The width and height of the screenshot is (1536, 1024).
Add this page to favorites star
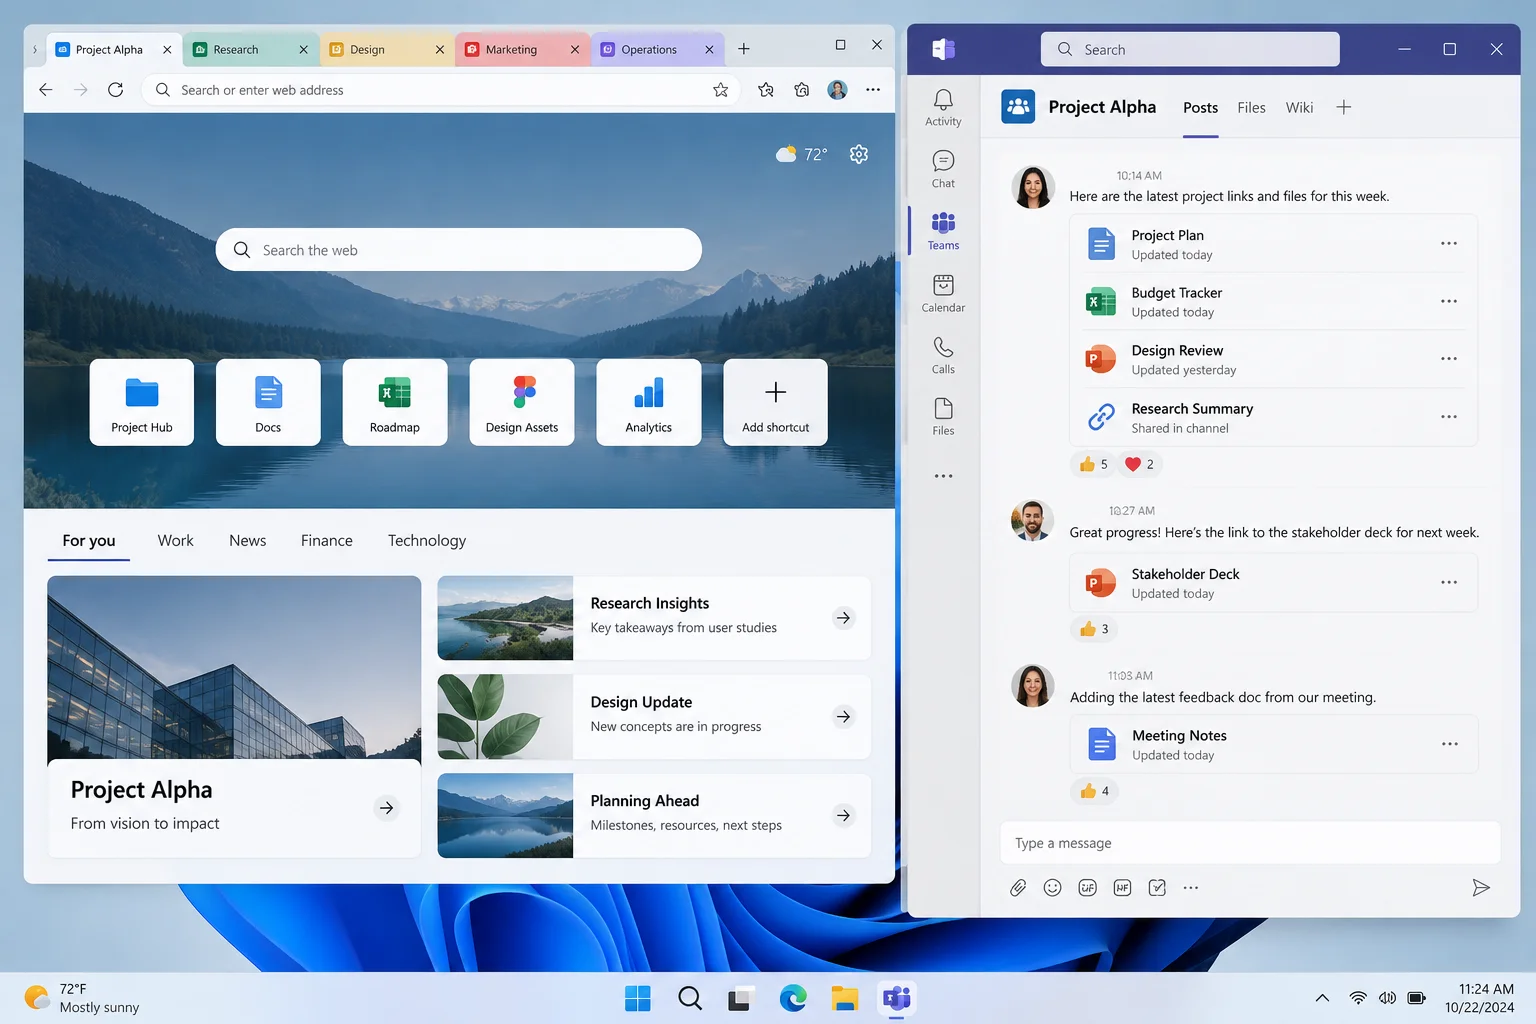pyautogui.click(x=720, y=90)
